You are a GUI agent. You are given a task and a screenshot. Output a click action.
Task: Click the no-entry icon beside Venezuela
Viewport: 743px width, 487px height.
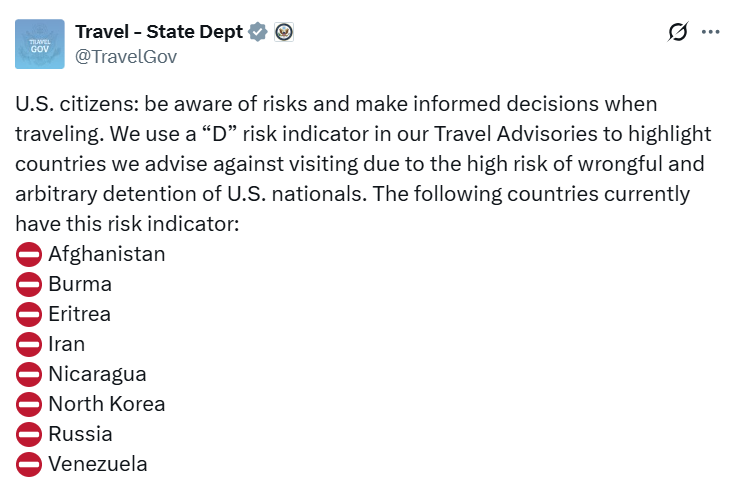[29, 464]
